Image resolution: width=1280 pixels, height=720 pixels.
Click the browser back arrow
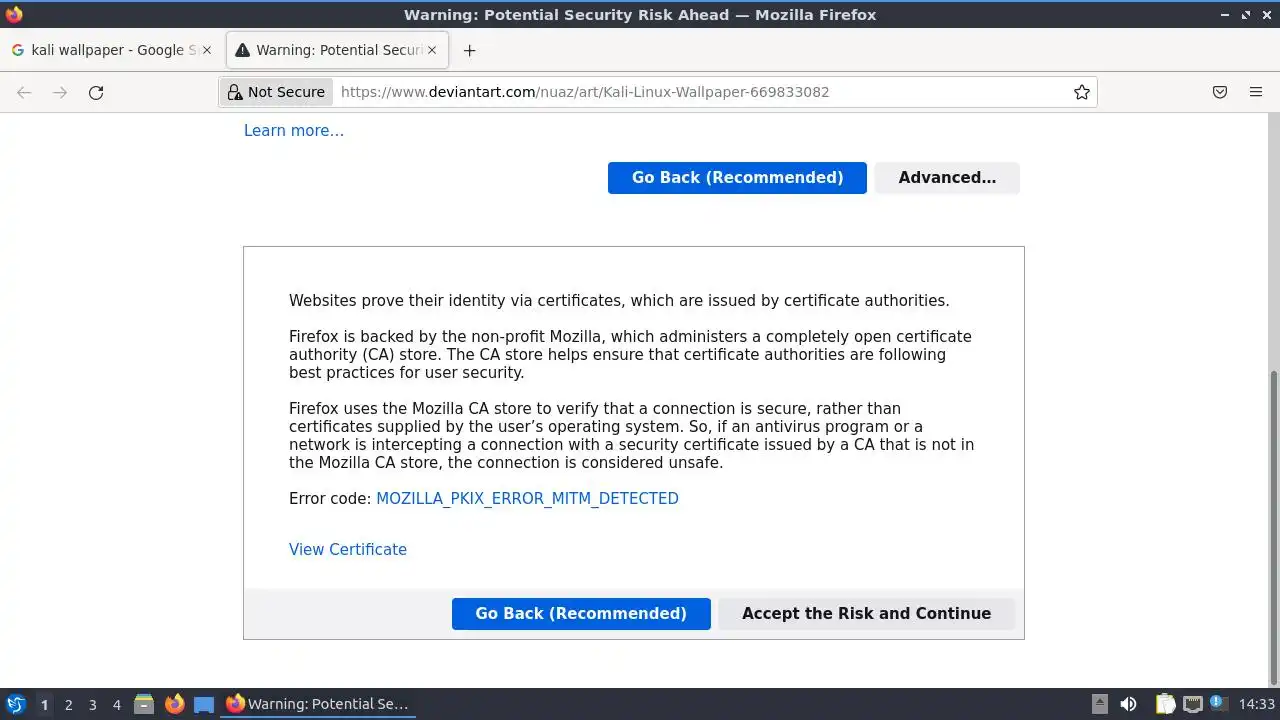[24, 92]
